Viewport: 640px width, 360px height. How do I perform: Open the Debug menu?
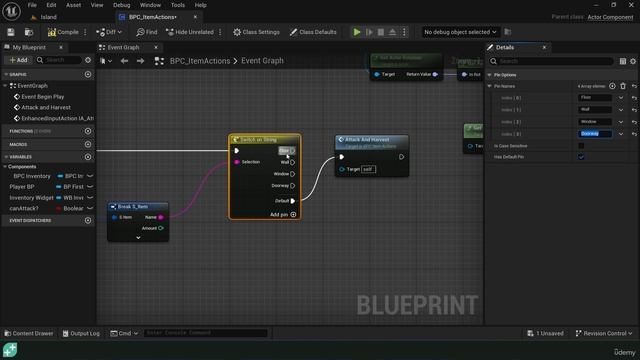[x=121, y=5]
